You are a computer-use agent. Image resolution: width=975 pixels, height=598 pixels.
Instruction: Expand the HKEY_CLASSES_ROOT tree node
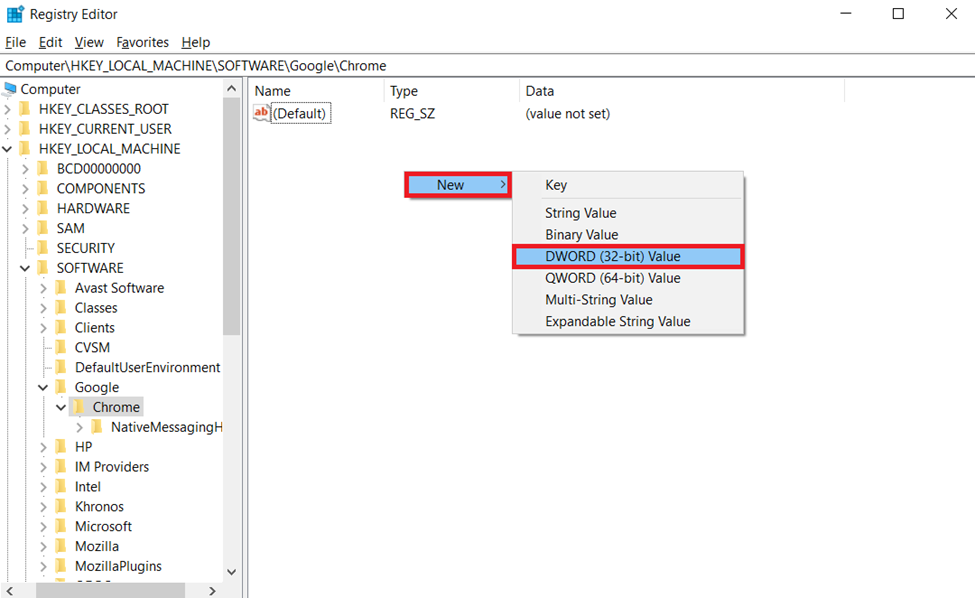pyautogui.click(x=9, y=109)
